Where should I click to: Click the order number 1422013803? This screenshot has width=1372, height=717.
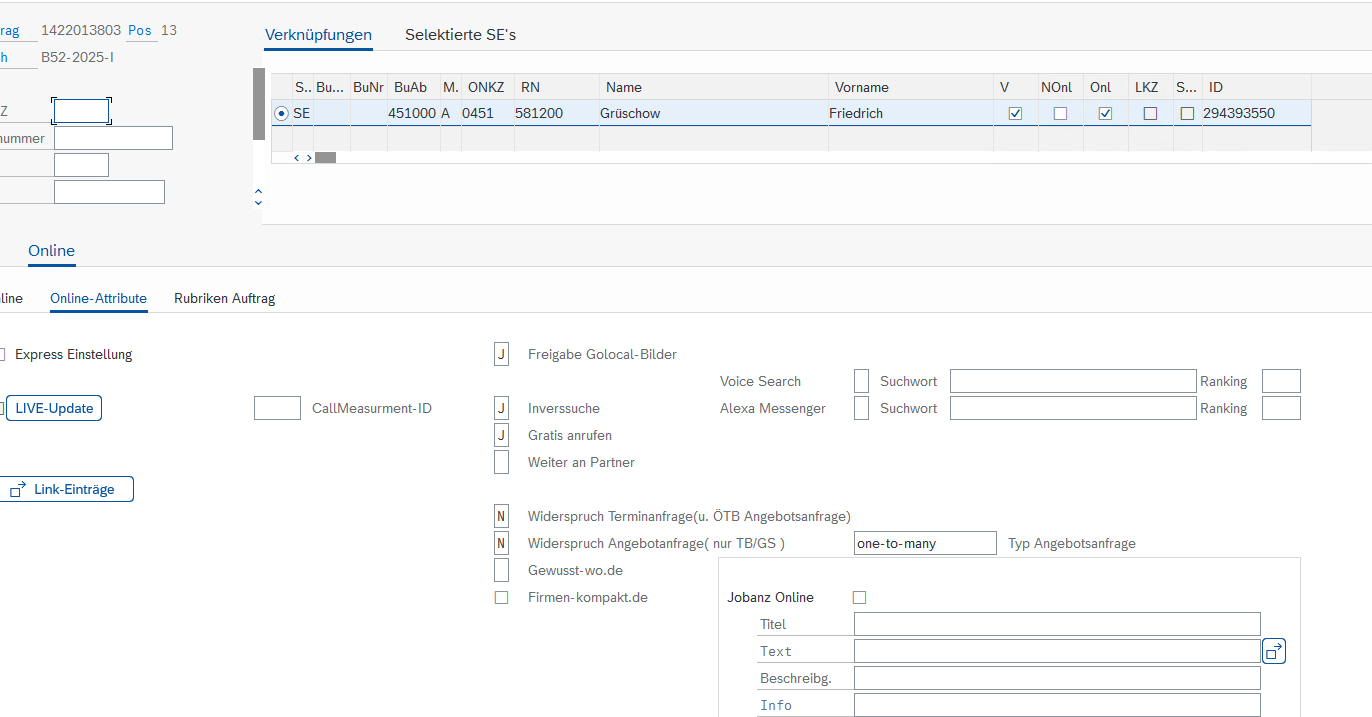81,31
